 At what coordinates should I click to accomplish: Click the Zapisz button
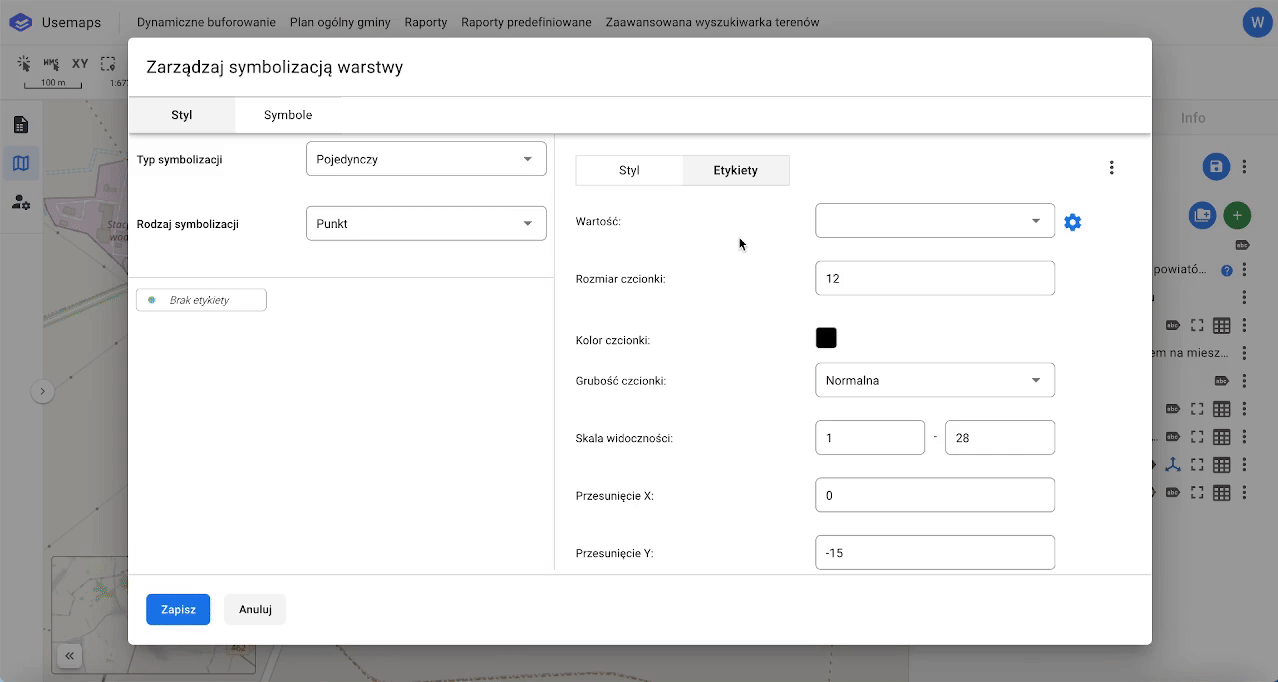178,609
